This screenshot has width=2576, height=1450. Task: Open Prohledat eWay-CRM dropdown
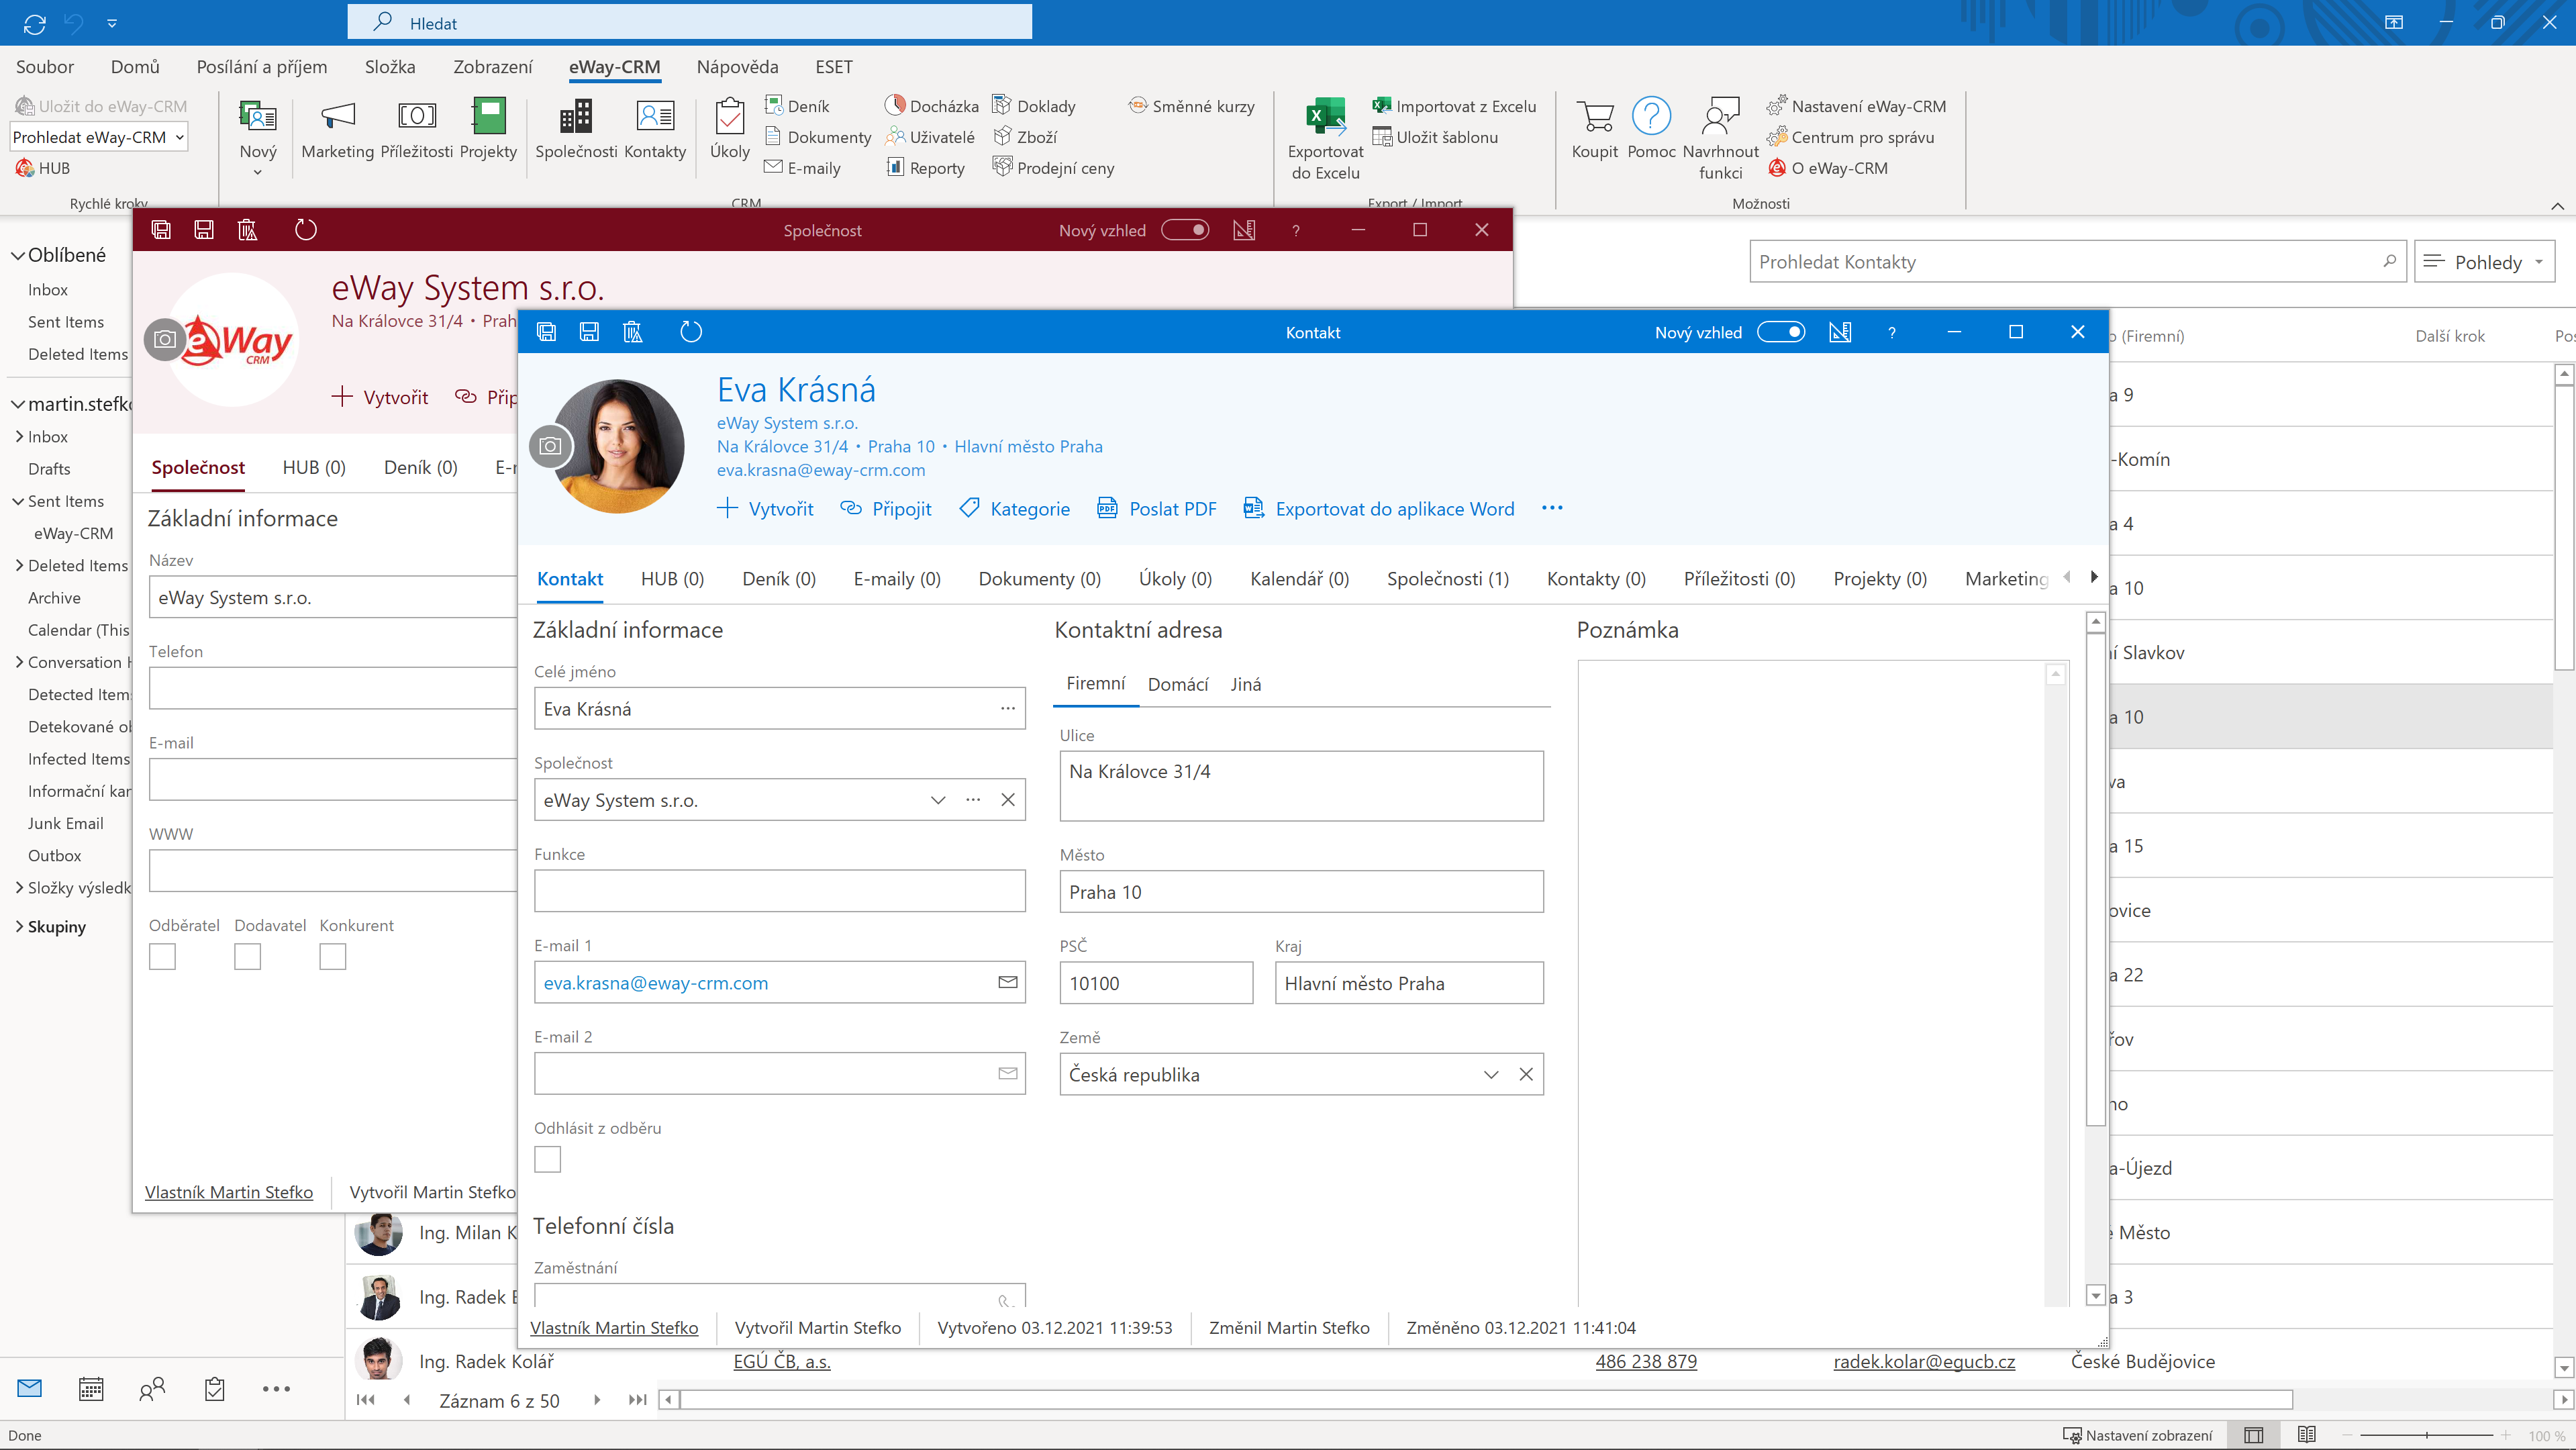[180, 137]
